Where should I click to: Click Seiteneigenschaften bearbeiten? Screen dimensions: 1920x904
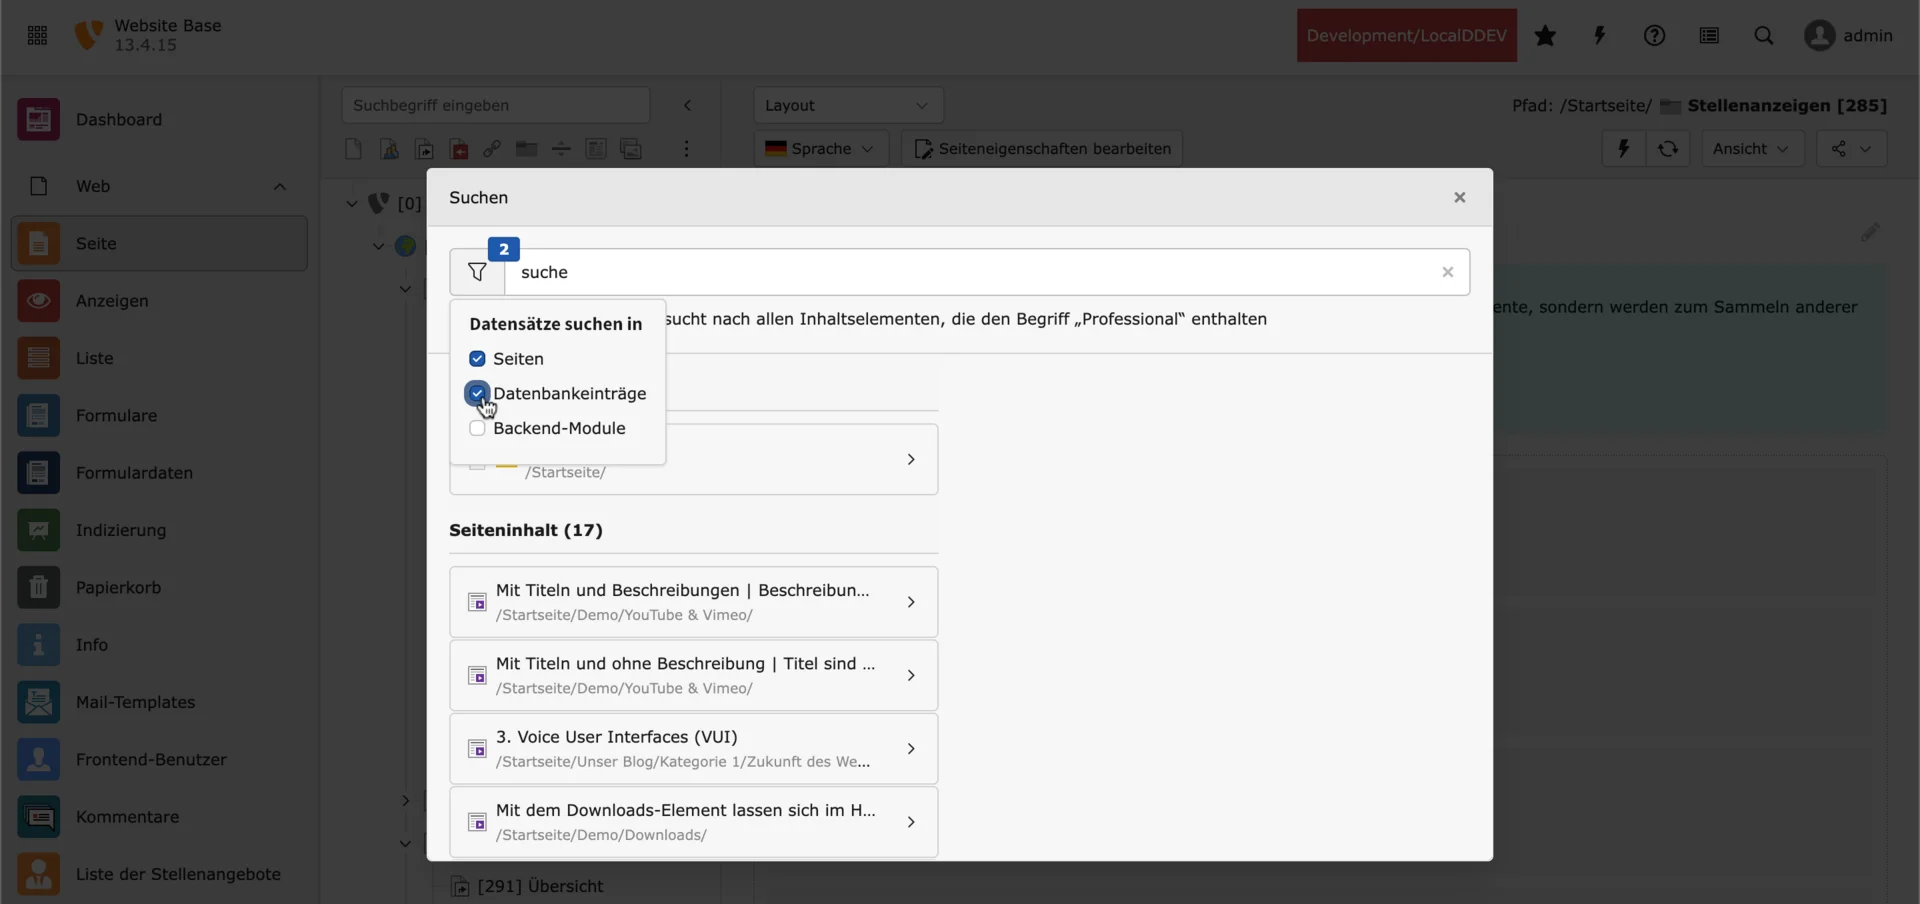coord(1041,148)
